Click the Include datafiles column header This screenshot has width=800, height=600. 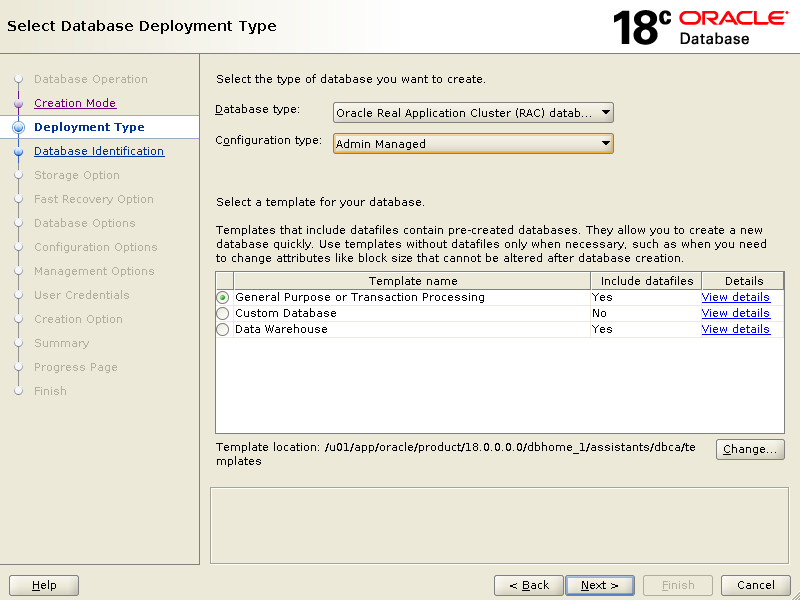[646, 281]
